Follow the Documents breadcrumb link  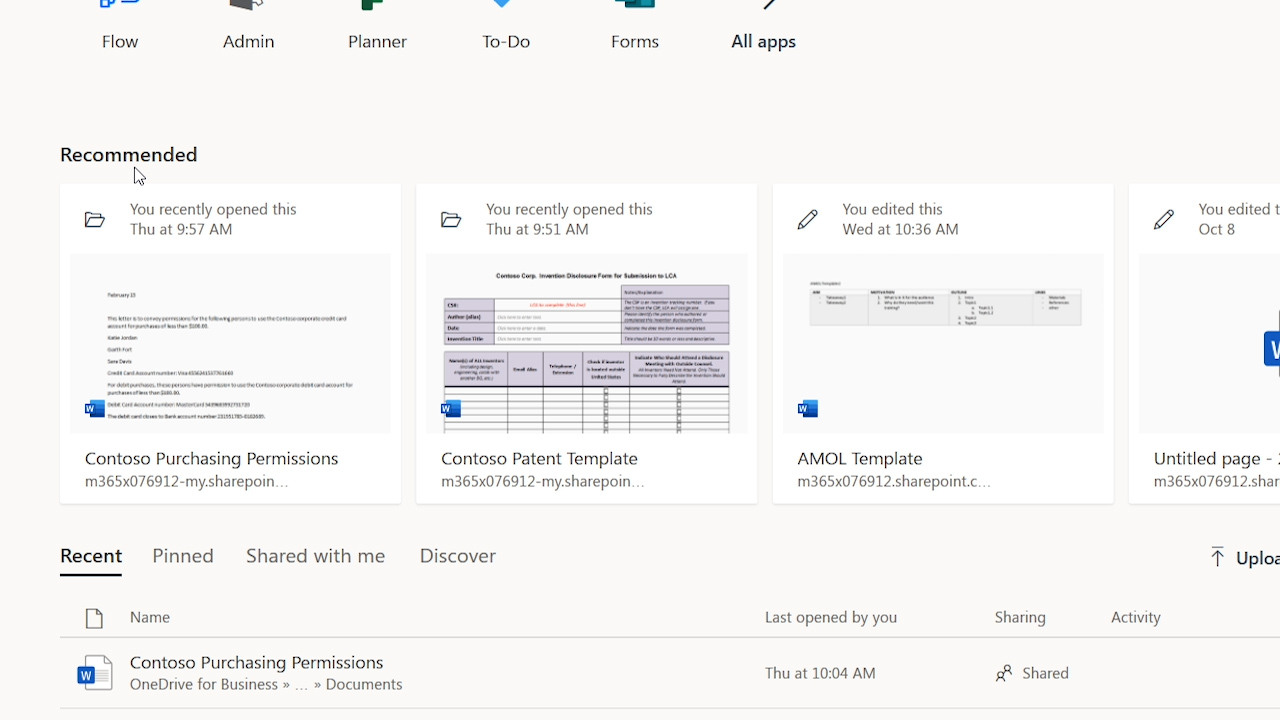click(x=364, y=684)
